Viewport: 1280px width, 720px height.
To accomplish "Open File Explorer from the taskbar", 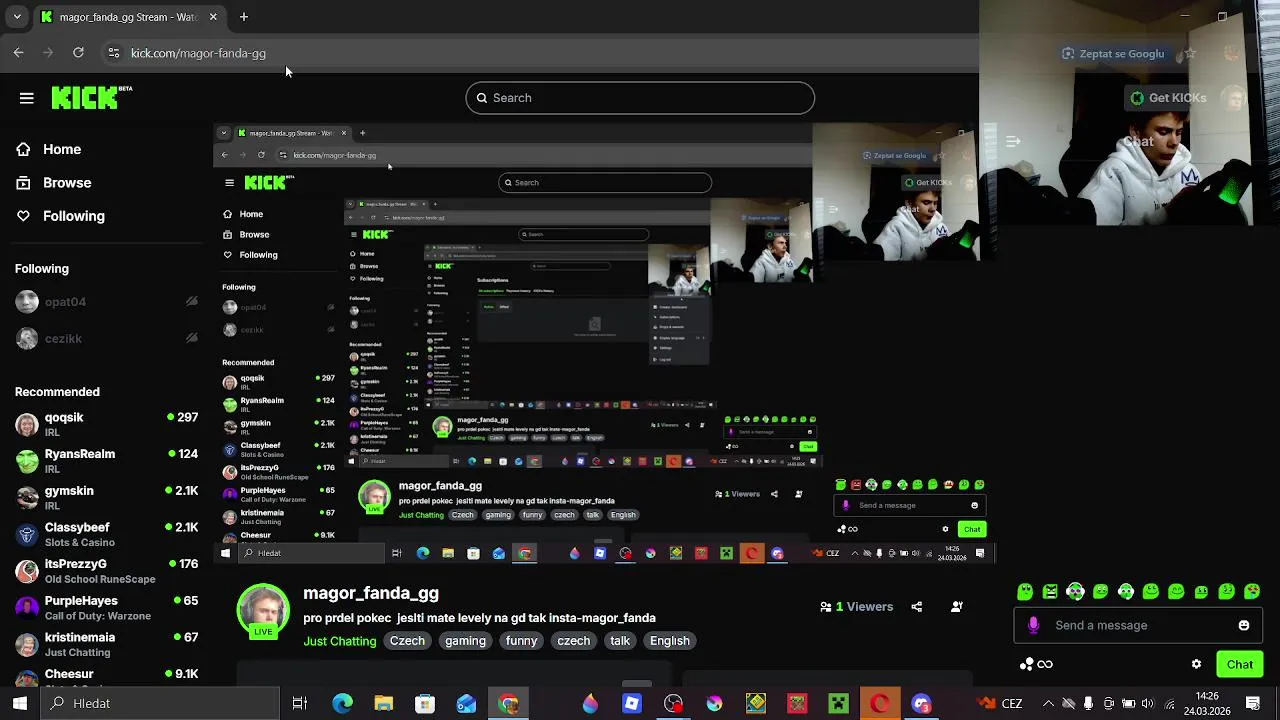I will click(x=384, y=703).
